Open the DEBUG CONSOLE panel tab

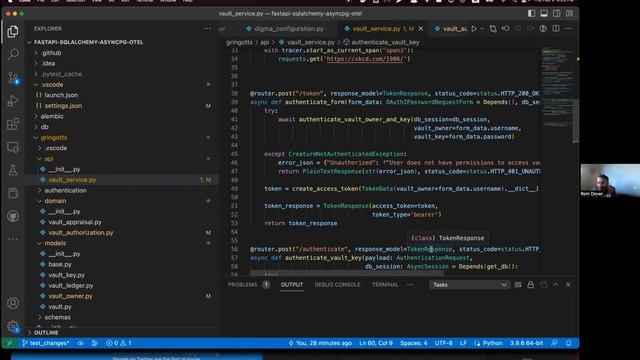[337, 284]
